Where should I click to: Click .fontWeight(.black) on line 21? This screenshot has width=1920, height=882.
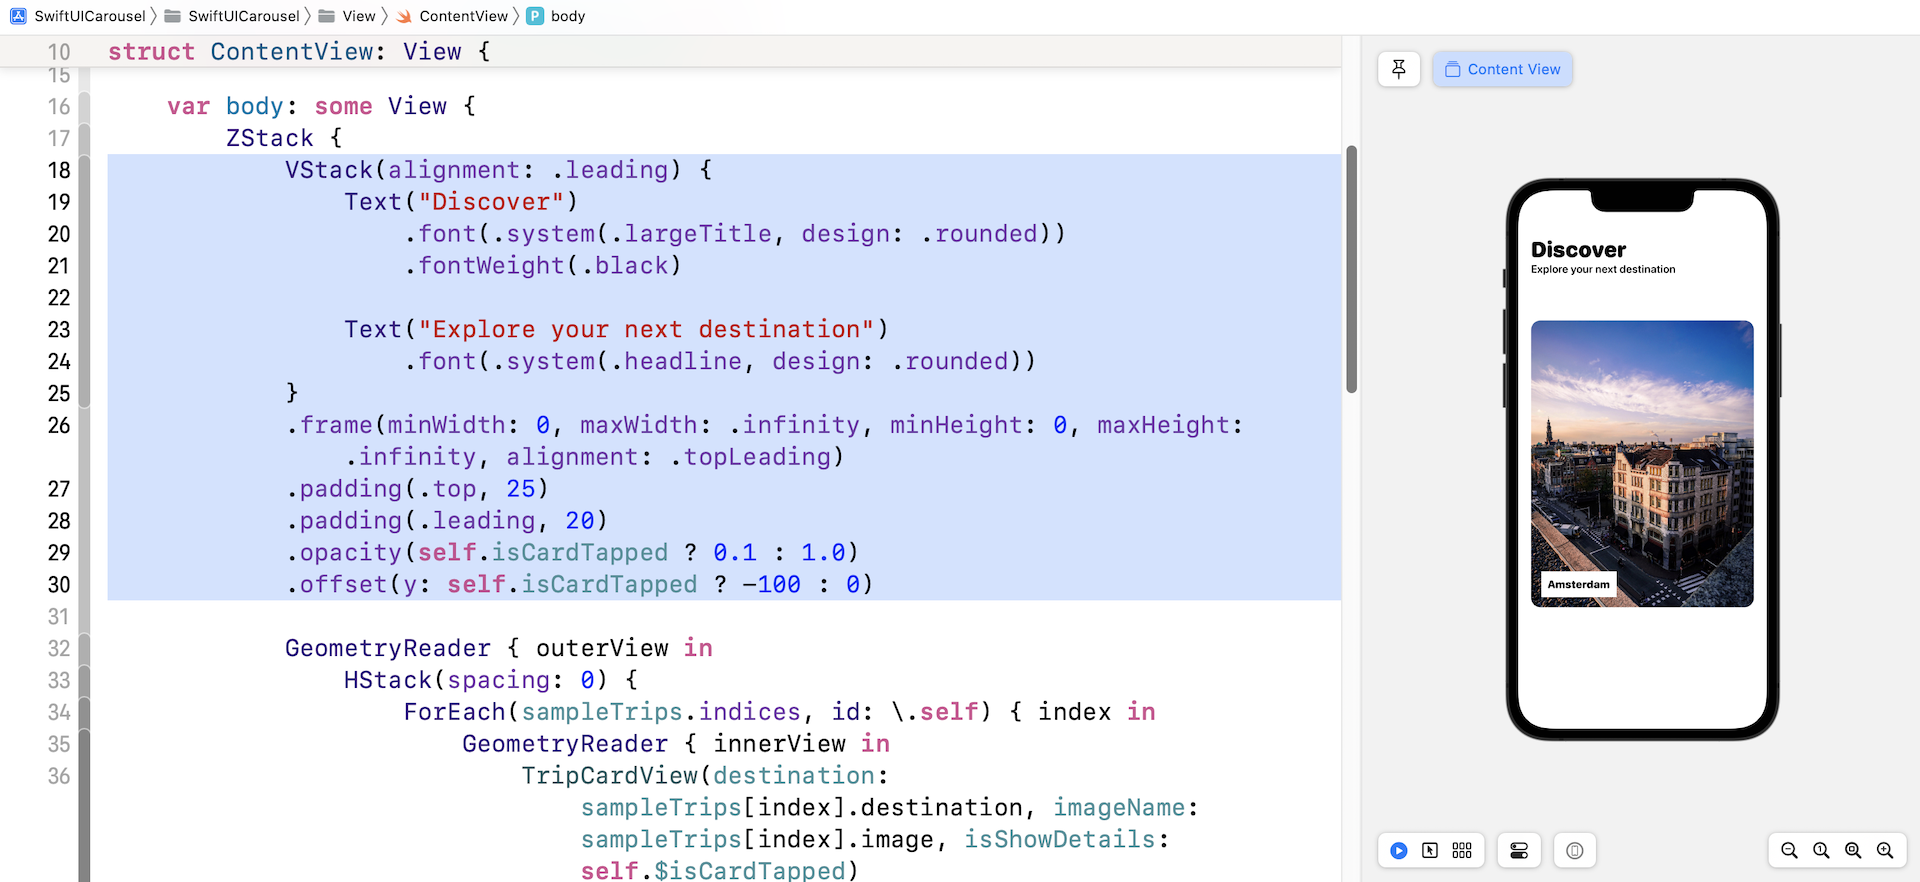coord(543,266)
